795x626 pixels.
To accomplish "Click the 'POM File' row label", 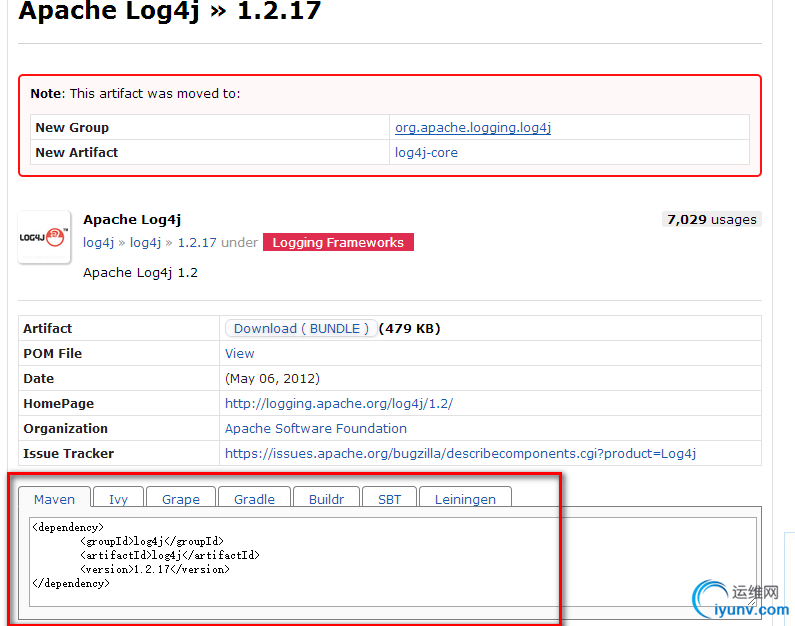I will (52, 353).
